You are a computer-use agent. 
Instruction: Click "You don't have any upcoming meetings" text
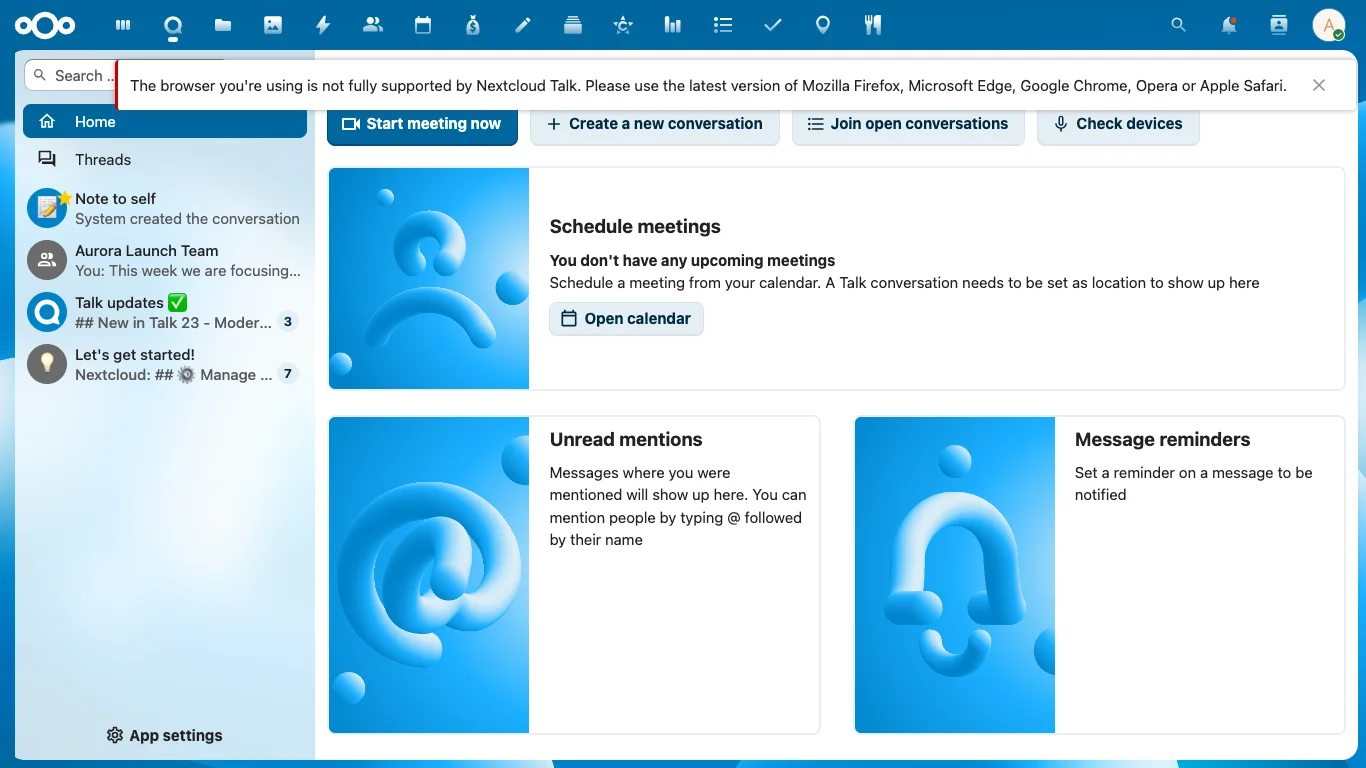click(692, 261)
